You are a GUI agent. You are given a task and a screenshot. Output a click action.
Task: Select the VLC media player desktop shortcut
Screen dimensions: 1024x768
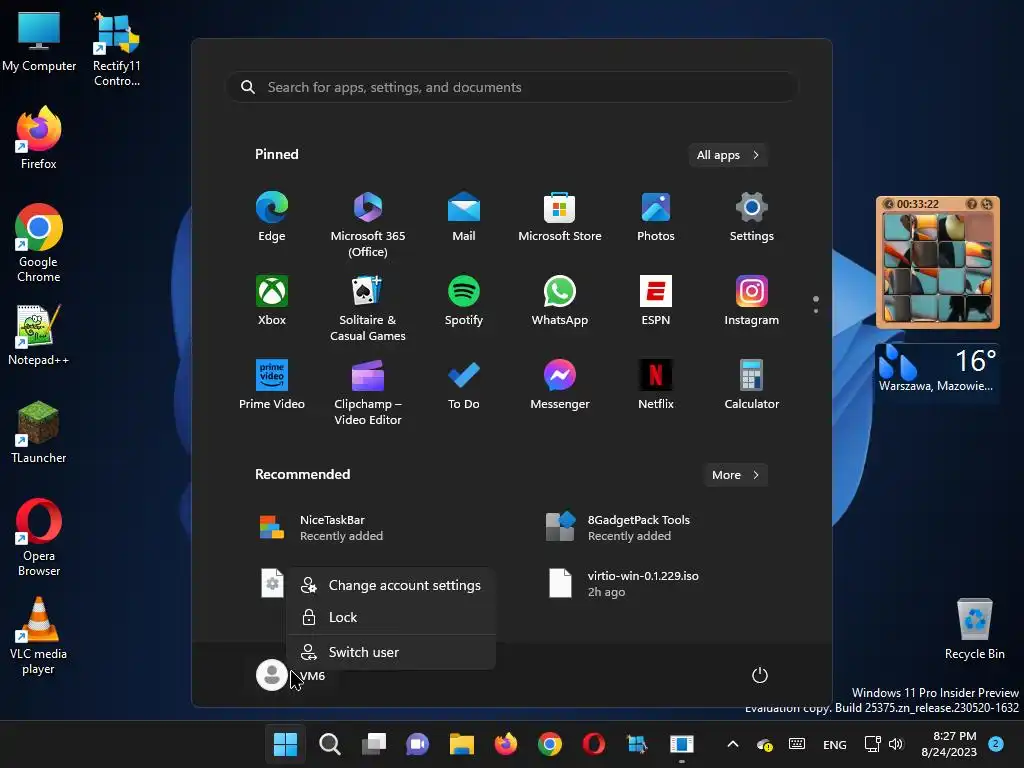point(39,635)
